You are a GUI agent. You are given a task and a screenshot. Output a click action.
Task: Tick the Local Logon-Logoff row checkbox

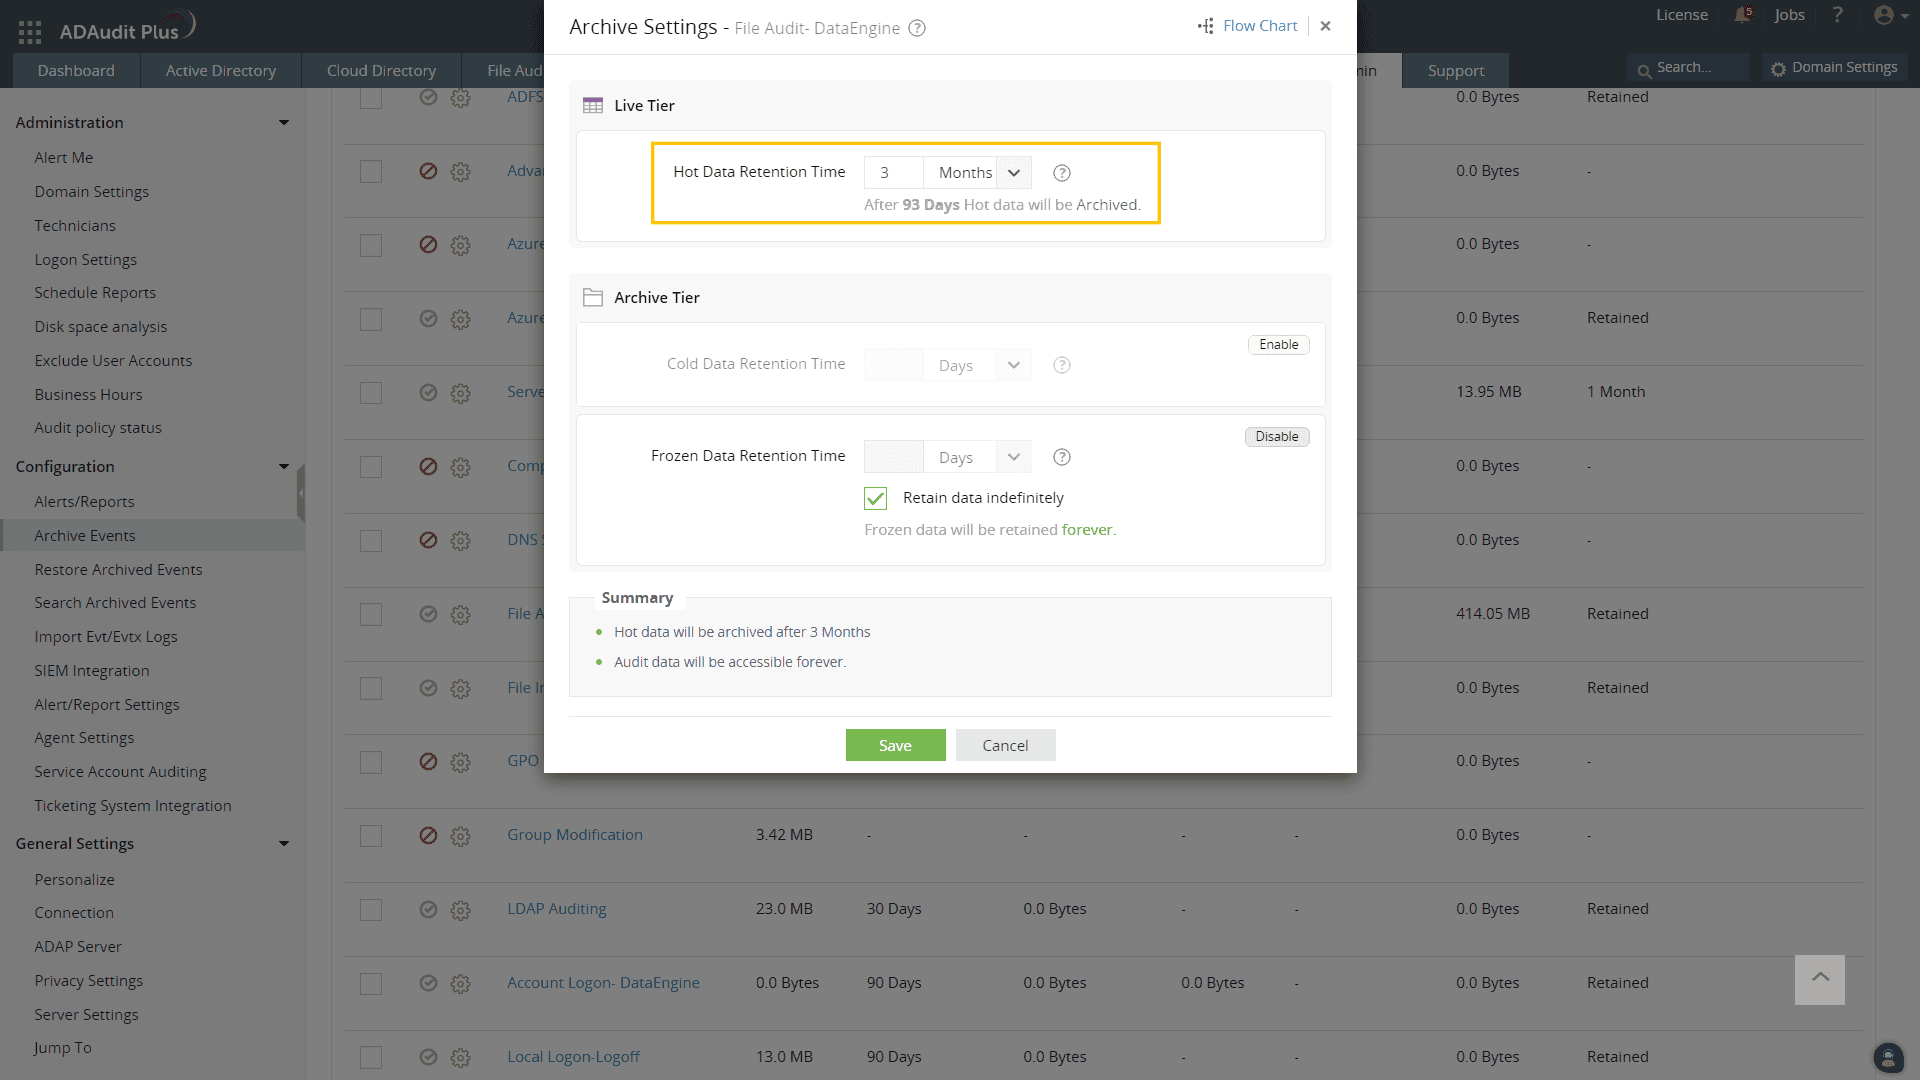371,1057
